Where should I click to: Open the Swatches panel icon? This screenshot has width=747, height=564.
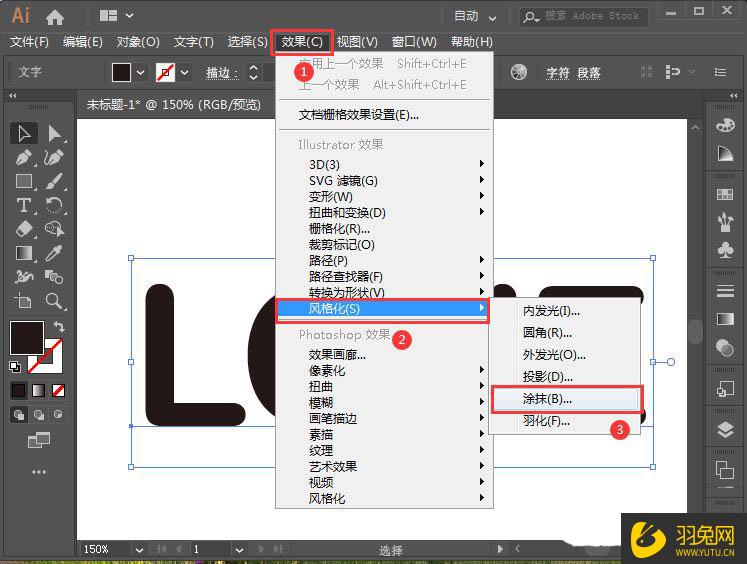725,194
